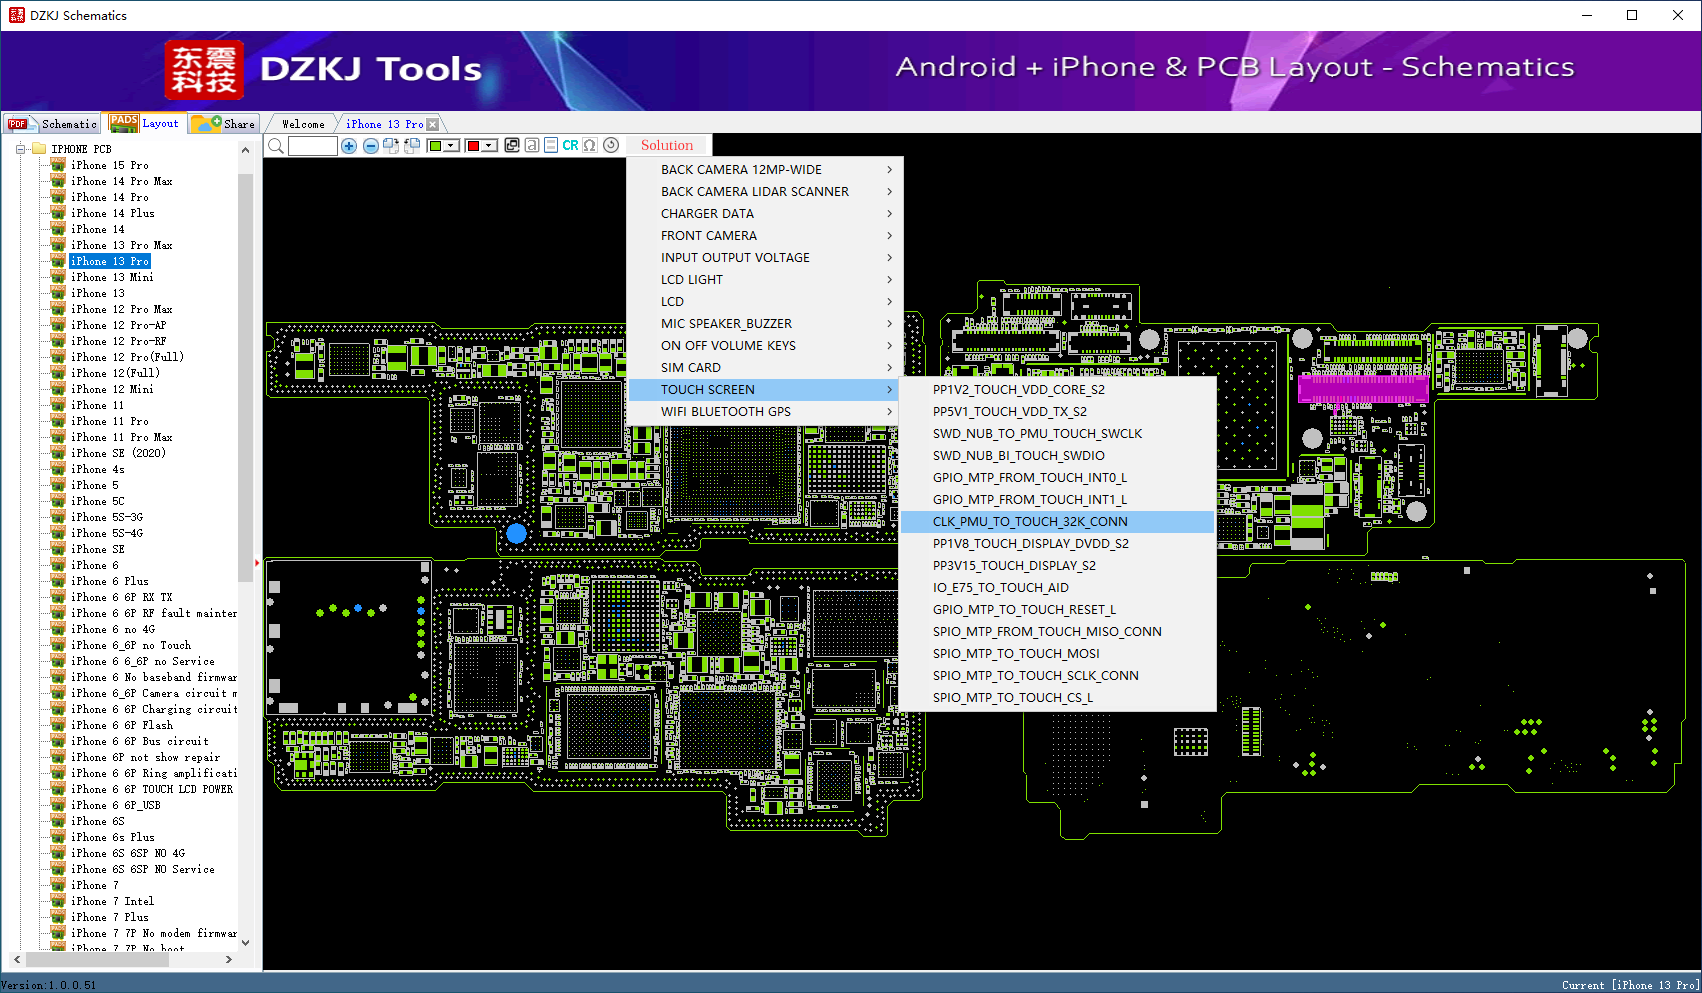Click the tree panel scroll-down arrow
The image size is (1702, 993).
246,942
